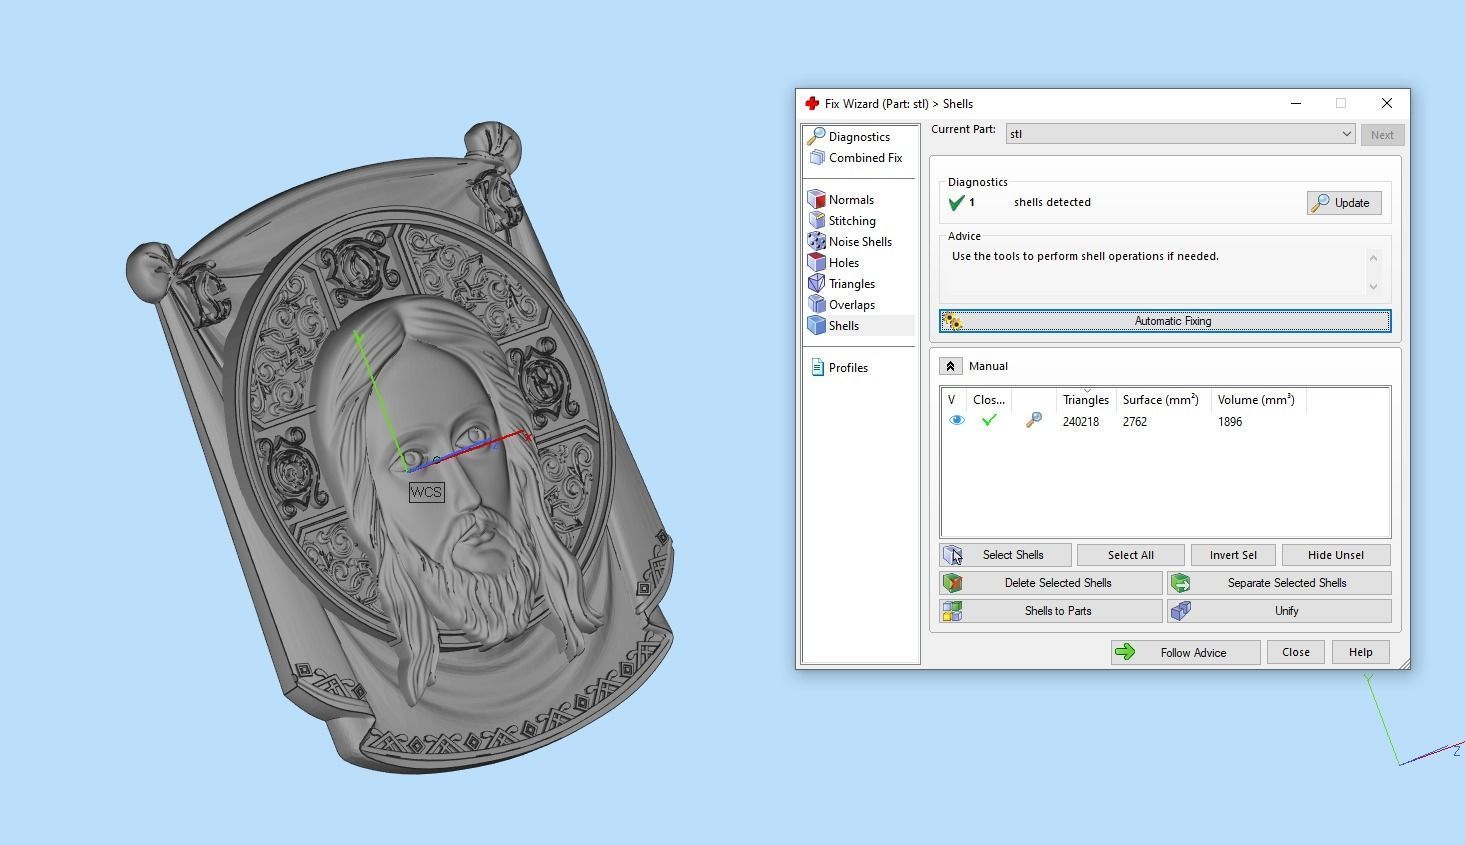This screenshot has height=845, width=1465.
Task: Collapse the Manual section
Action: [950, 366]
